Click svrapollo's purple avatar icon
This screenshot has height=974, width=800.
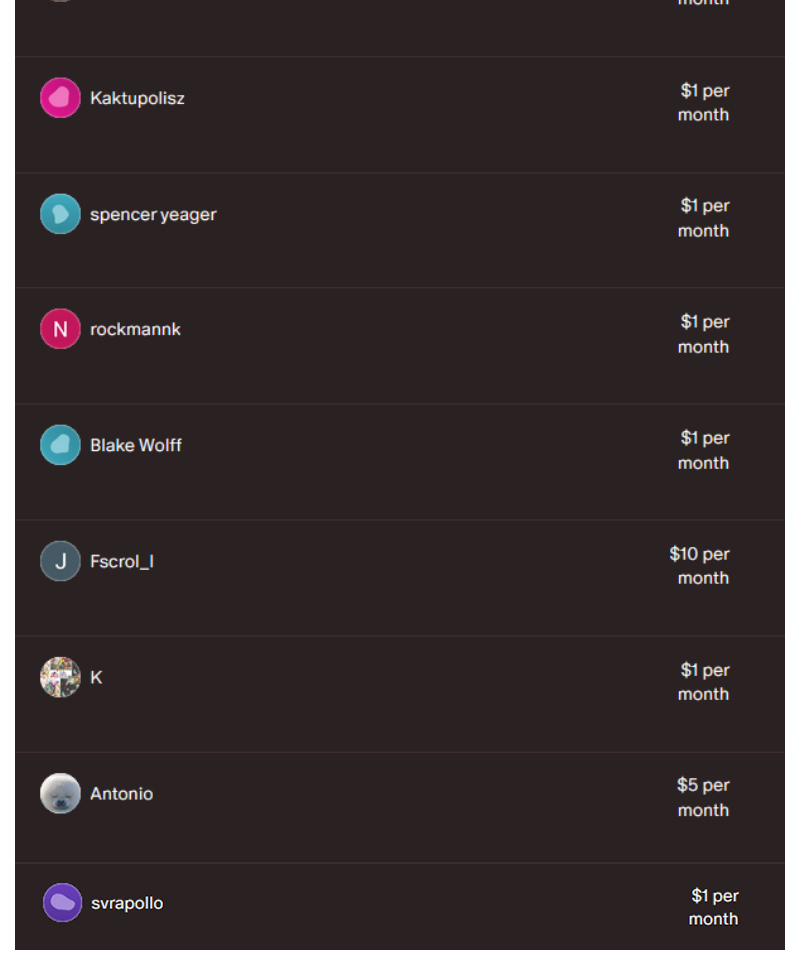coord(62,903)
